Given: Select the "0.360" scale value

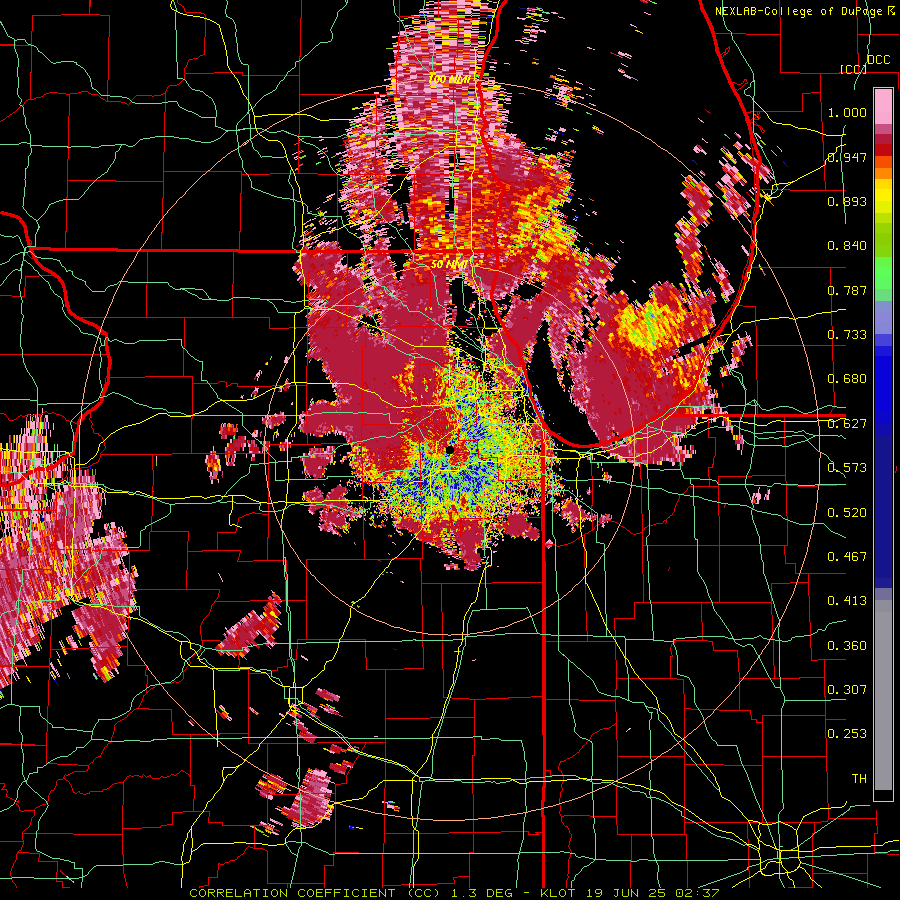Looking at the screenshot, I should point(847,646).
